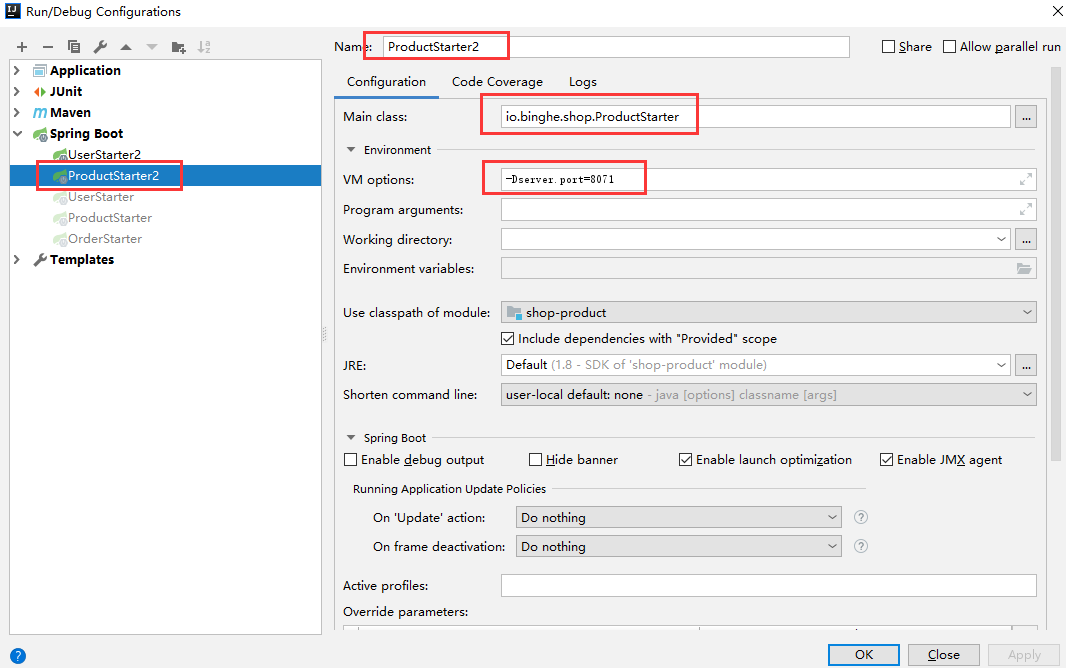Expand the VM options field editor

point(1025,180)
